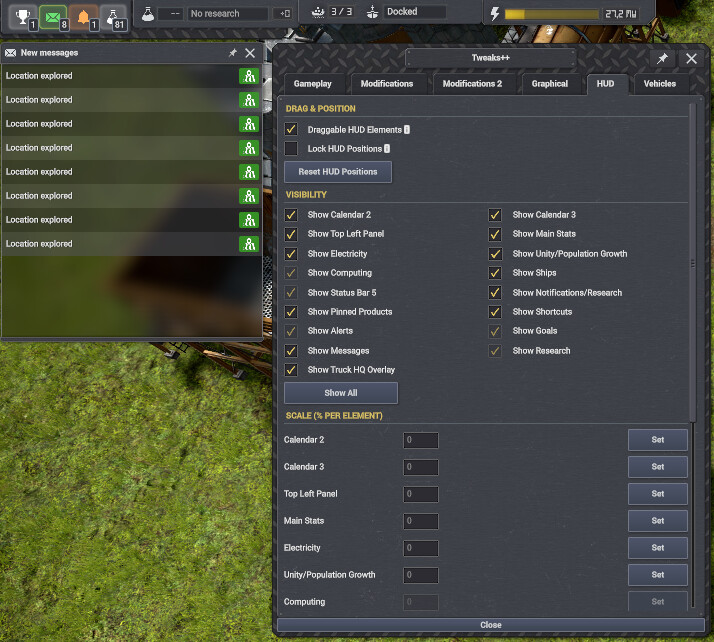Pin the New messages panel

pos(233,53)
